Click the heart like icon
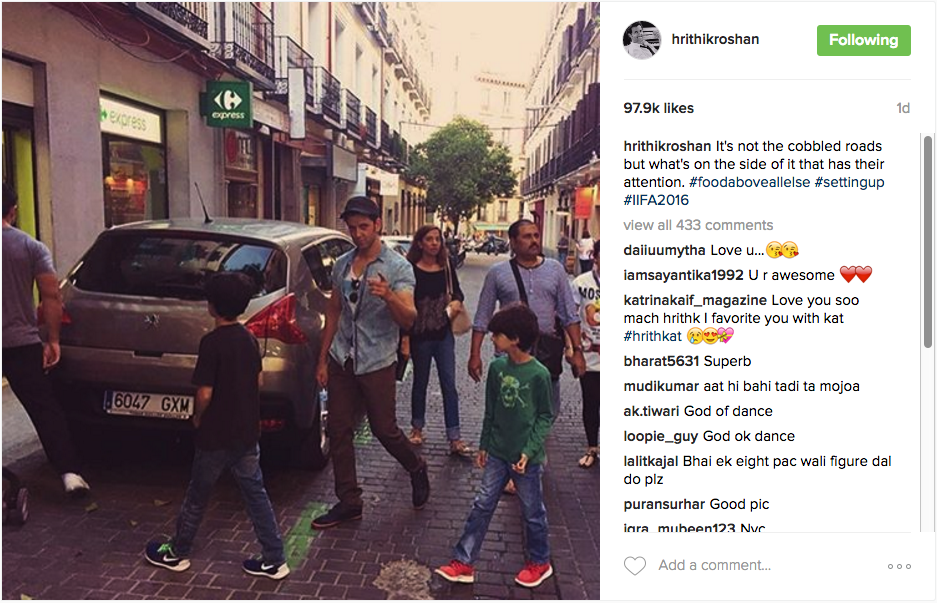 pyautogui.click(x=635, y=565)
